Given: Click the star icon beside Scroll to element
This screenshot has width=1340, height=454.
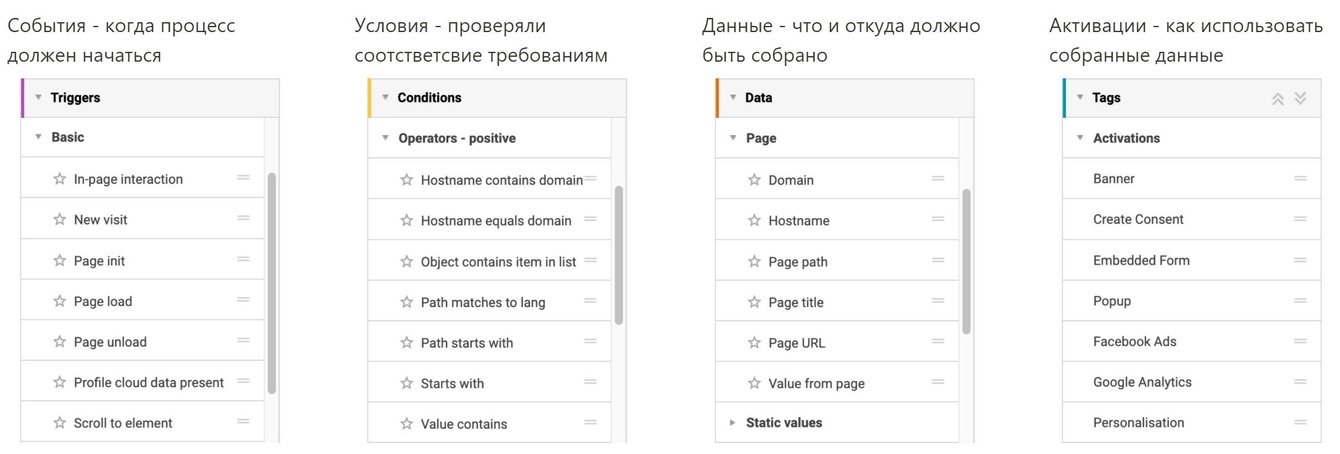Looking at the screenshot, I should [x=60, y=423].
